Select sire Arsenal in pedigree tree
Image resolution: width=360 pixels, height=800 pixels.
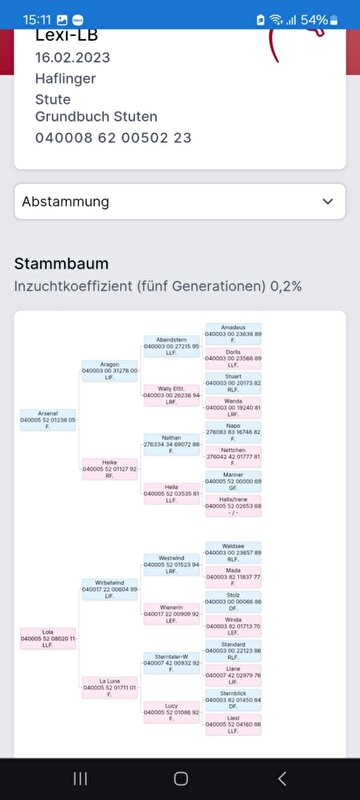[48, 420]
